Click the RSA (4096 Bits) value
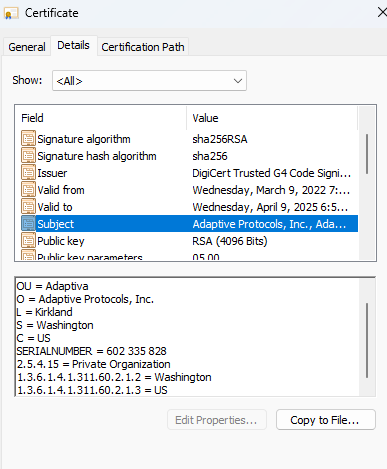This screenshot has width=387, height=469. coord(230,241)
